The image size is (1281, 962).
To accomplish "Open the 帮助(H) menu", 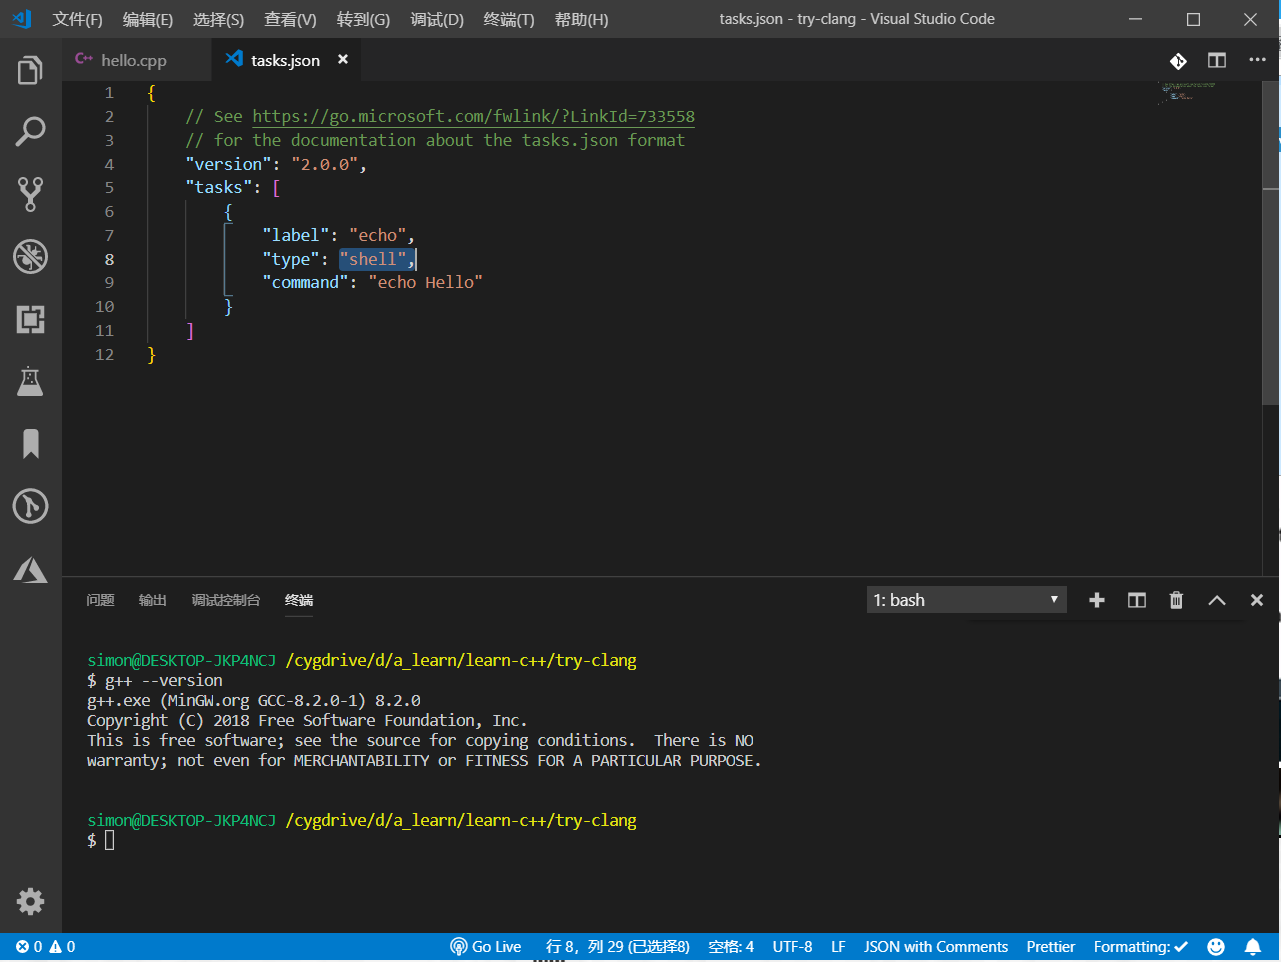I will pyautogui.click(x=581, y=19).
